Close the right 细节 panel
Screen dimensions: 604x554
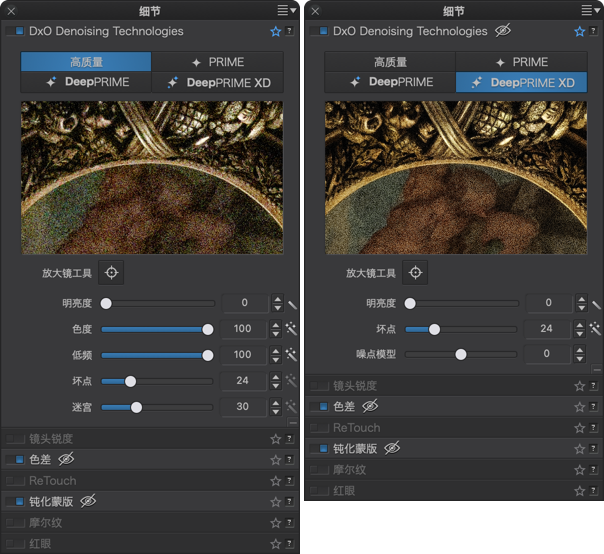315,11
